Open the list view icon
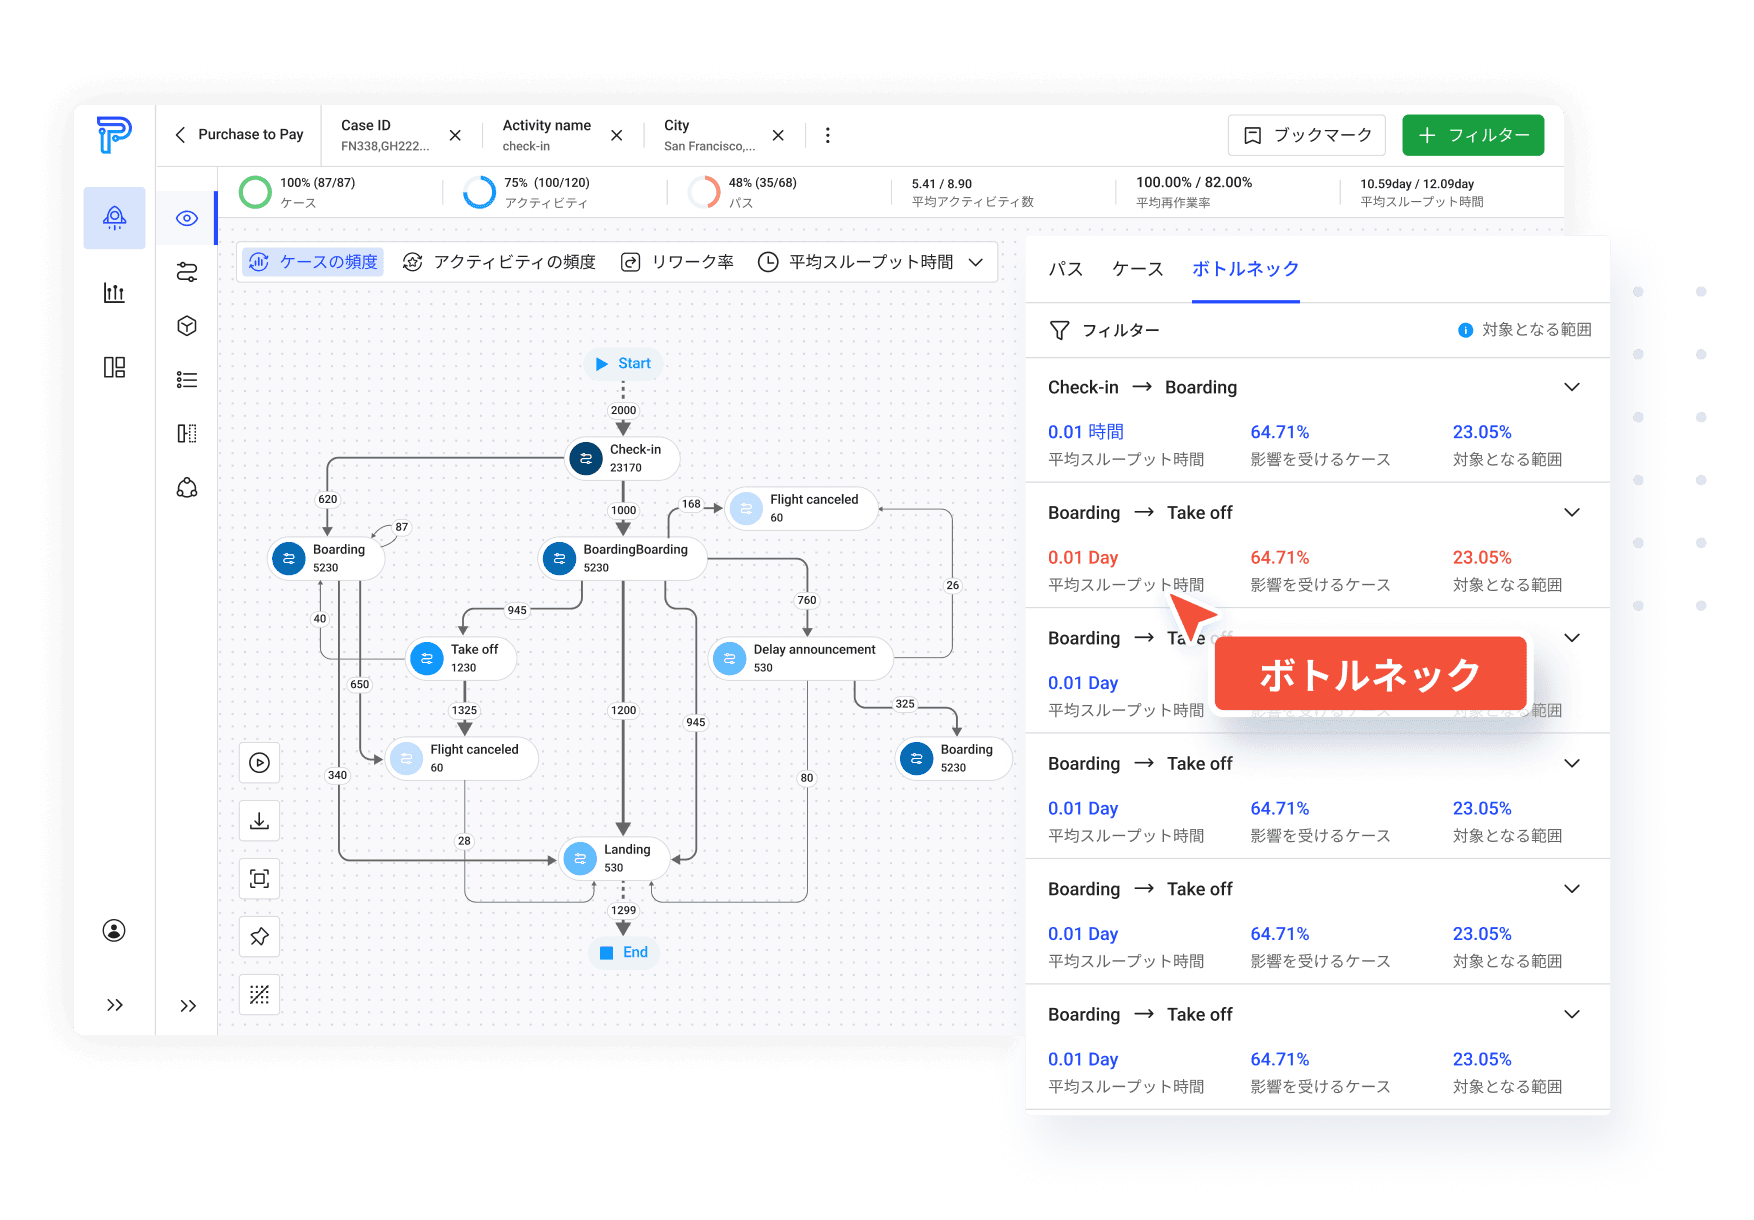This screenshot has height=1220, width=1754. point(187,380)
